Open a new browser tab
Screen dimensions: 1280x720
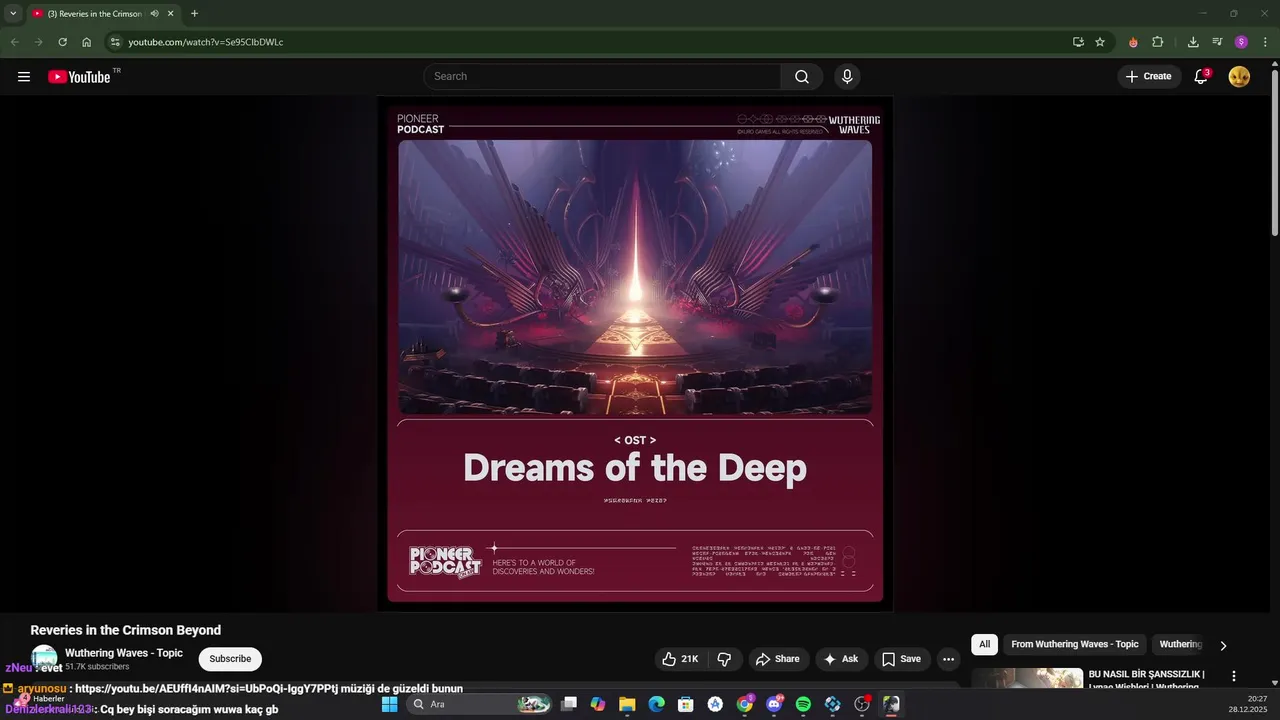coord(194,14)
